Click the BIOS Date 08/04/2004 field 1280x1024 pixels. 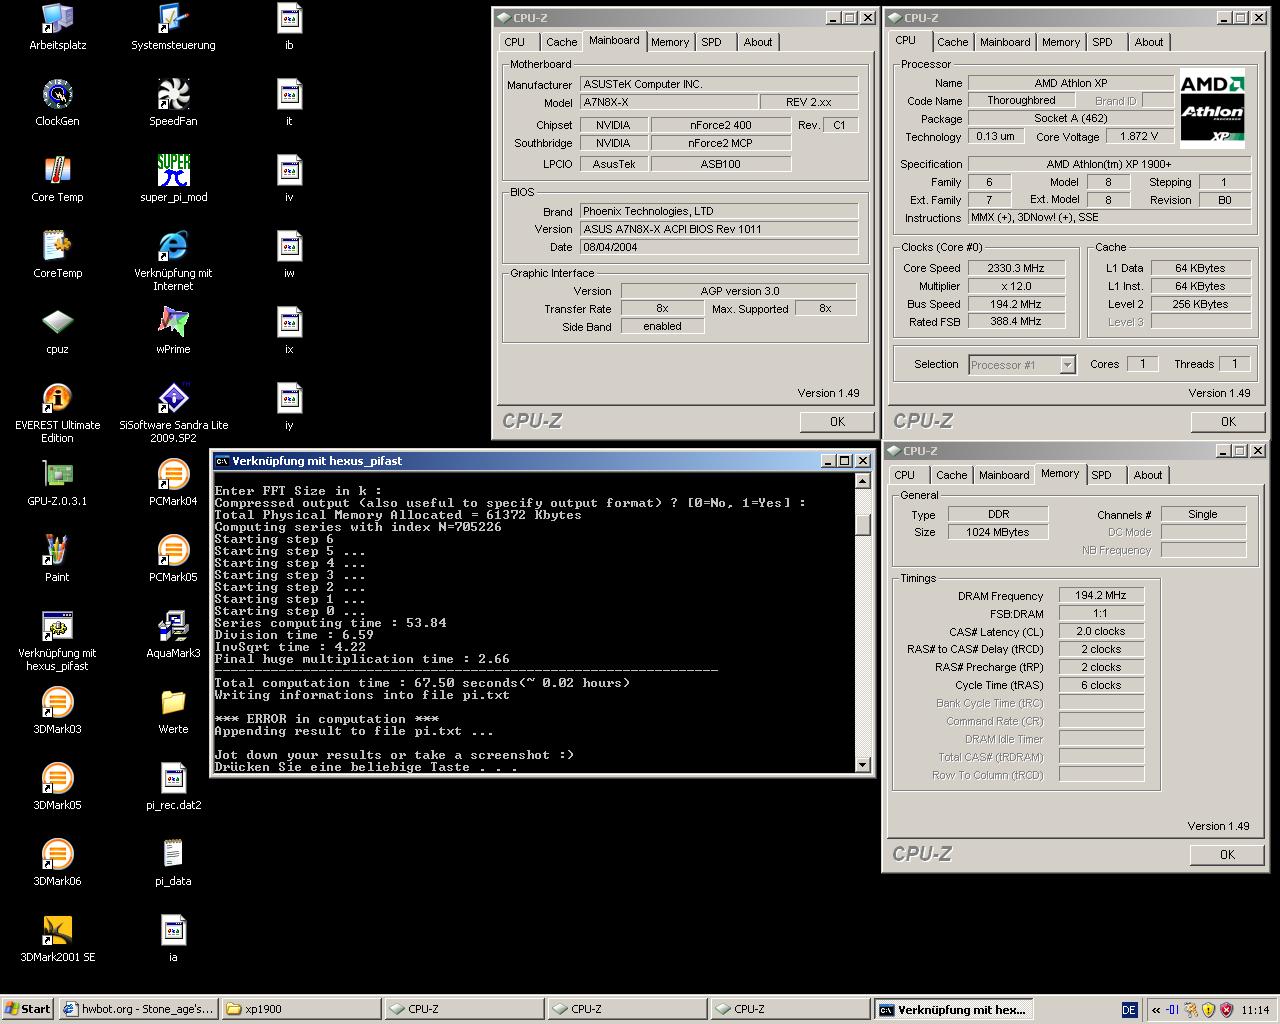pos(719,247)
